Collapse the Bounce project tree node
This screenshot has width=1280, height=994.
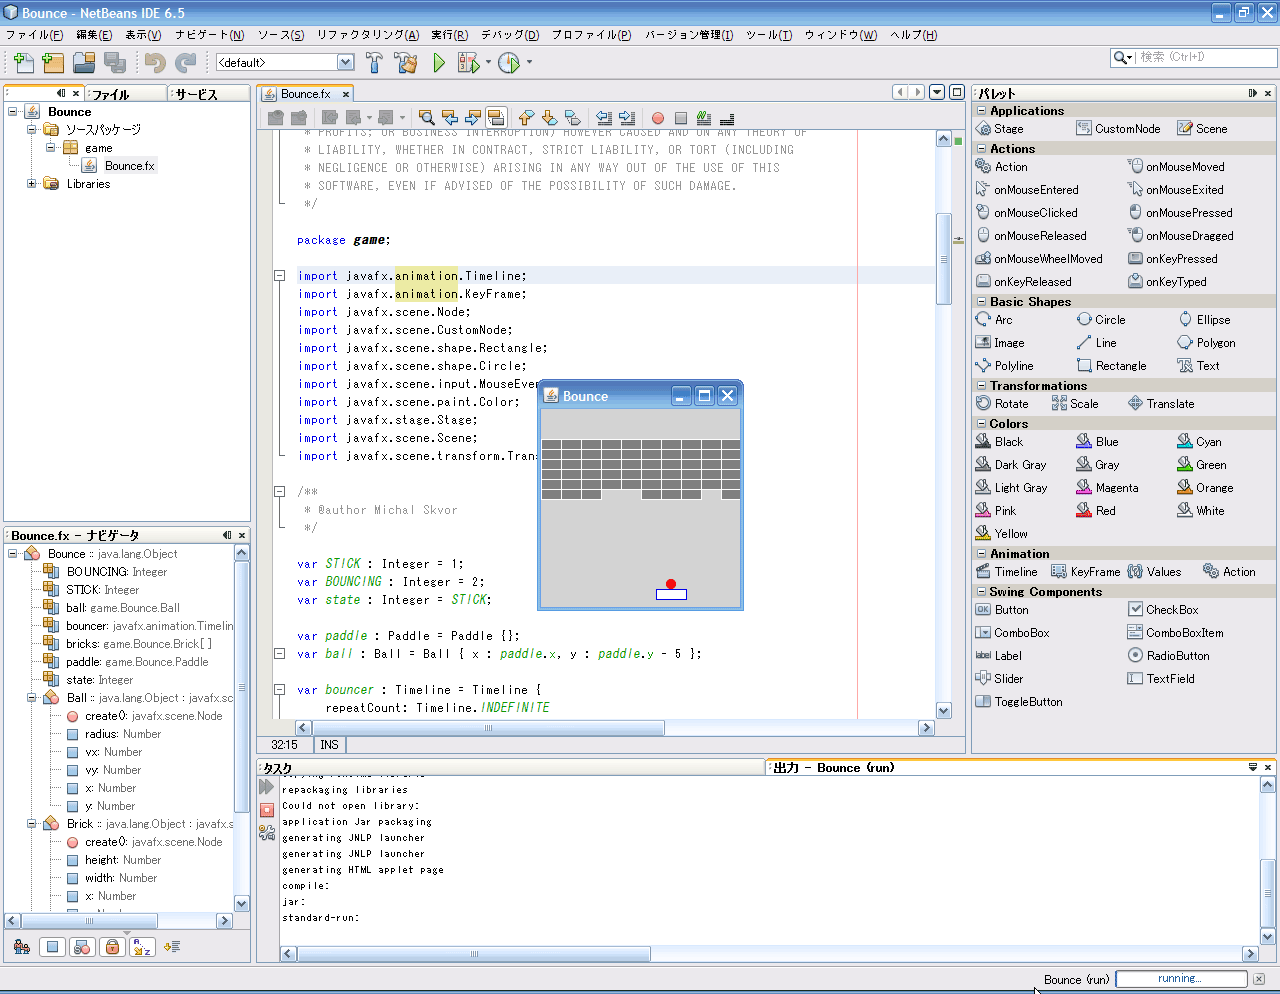point(13,112)
